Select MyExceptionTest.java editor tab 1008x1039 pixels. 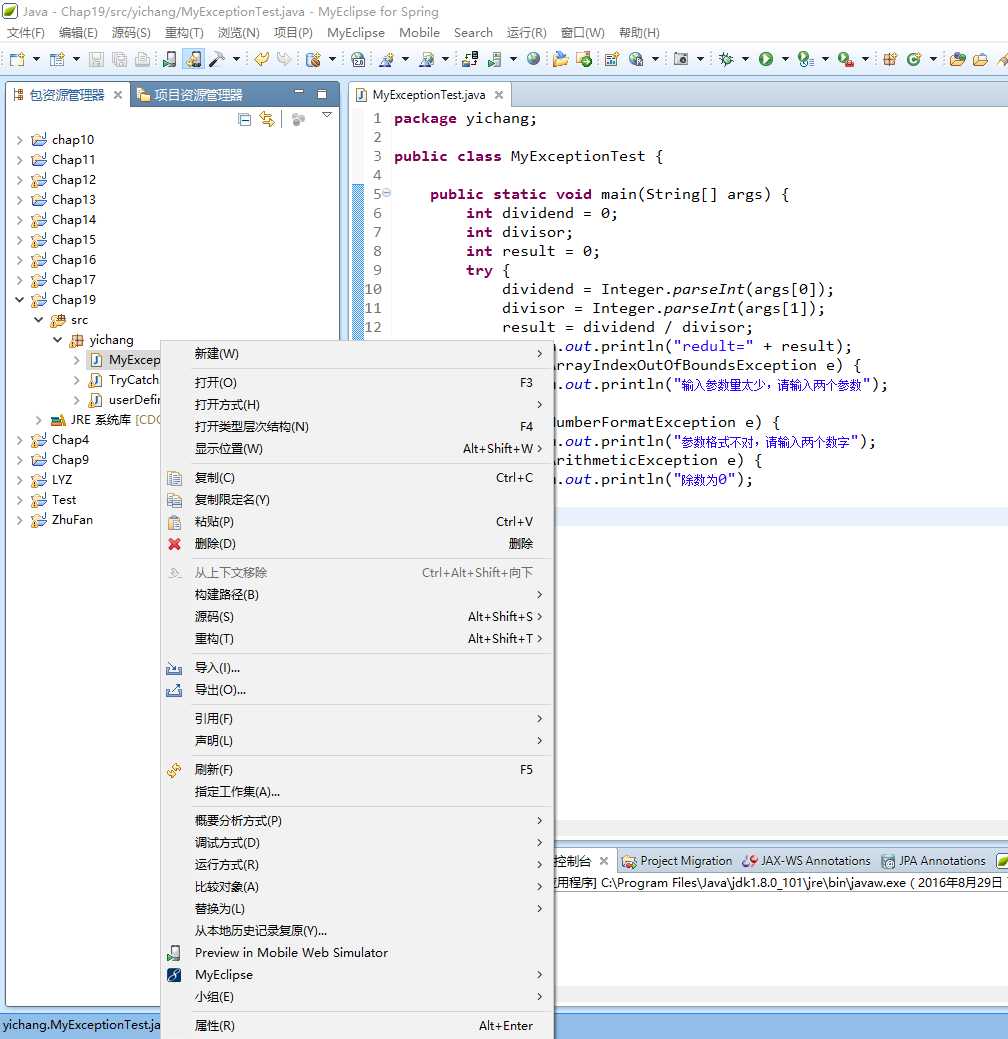click(428, 95)
